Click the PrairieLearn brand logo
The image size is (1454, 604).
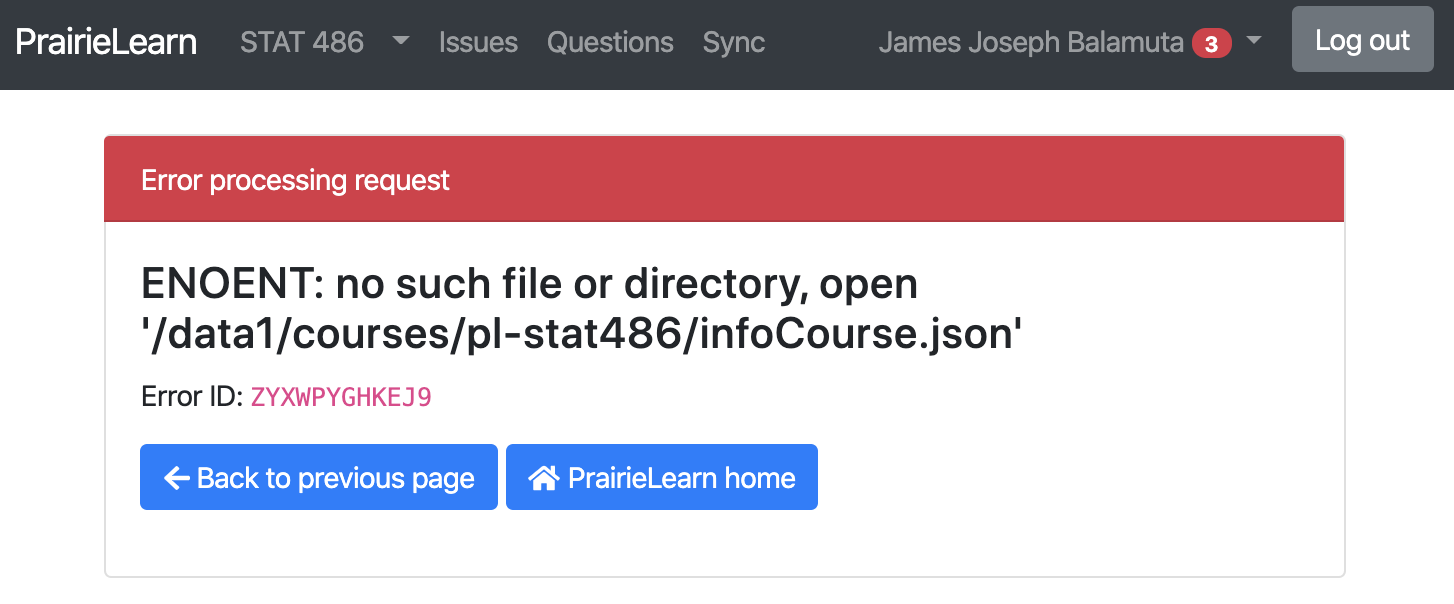[x=105, y=42]
